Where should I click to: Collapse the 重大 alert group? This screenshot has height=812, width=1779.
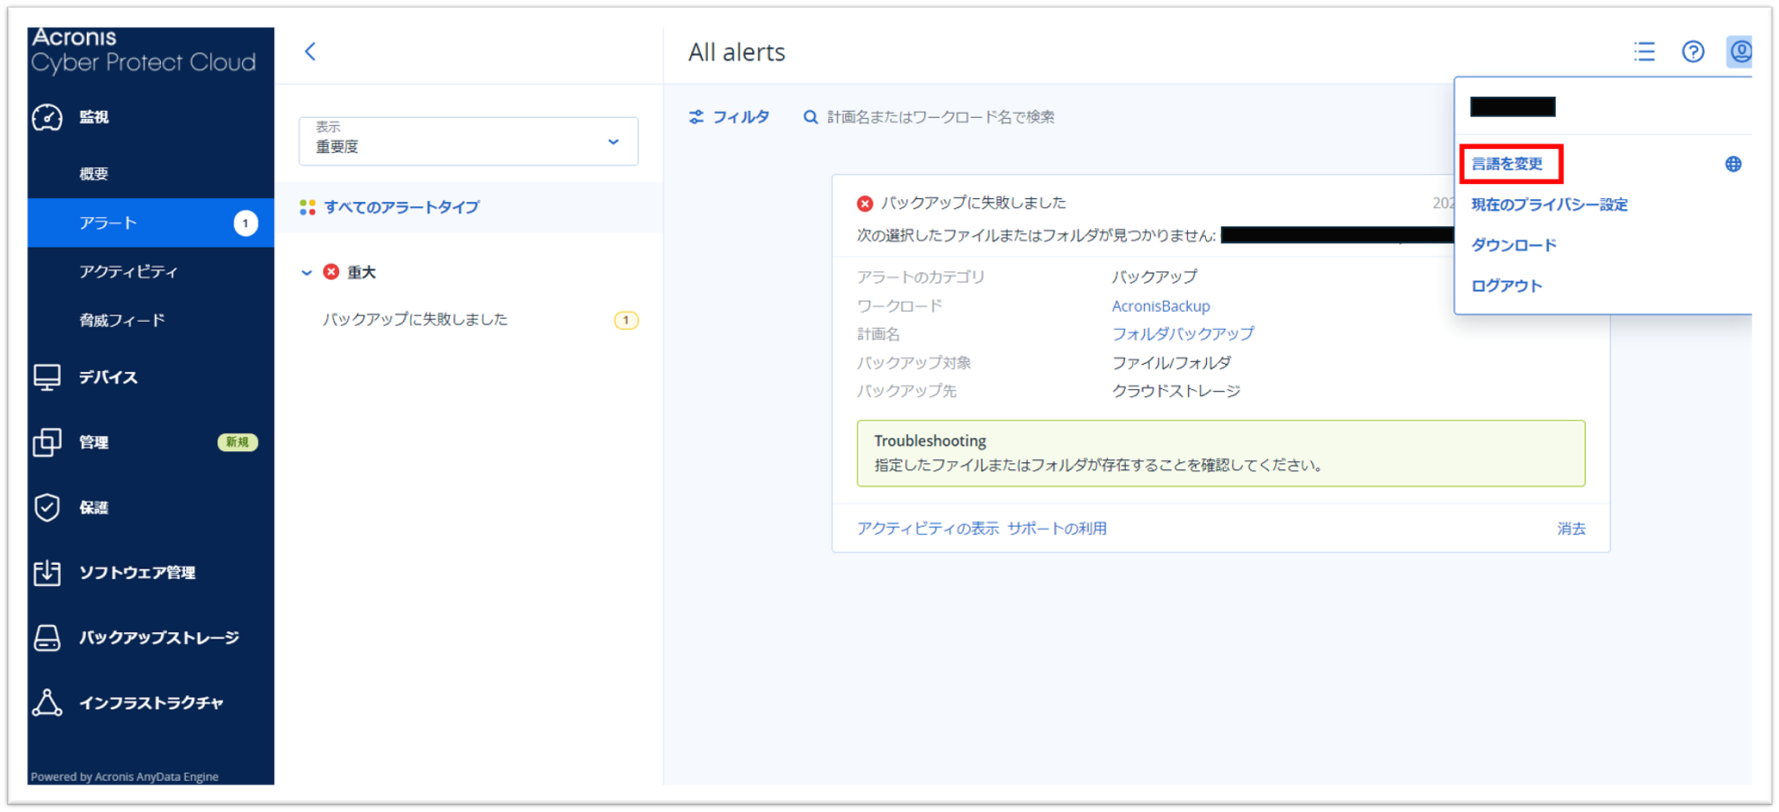tap(307, 273)
